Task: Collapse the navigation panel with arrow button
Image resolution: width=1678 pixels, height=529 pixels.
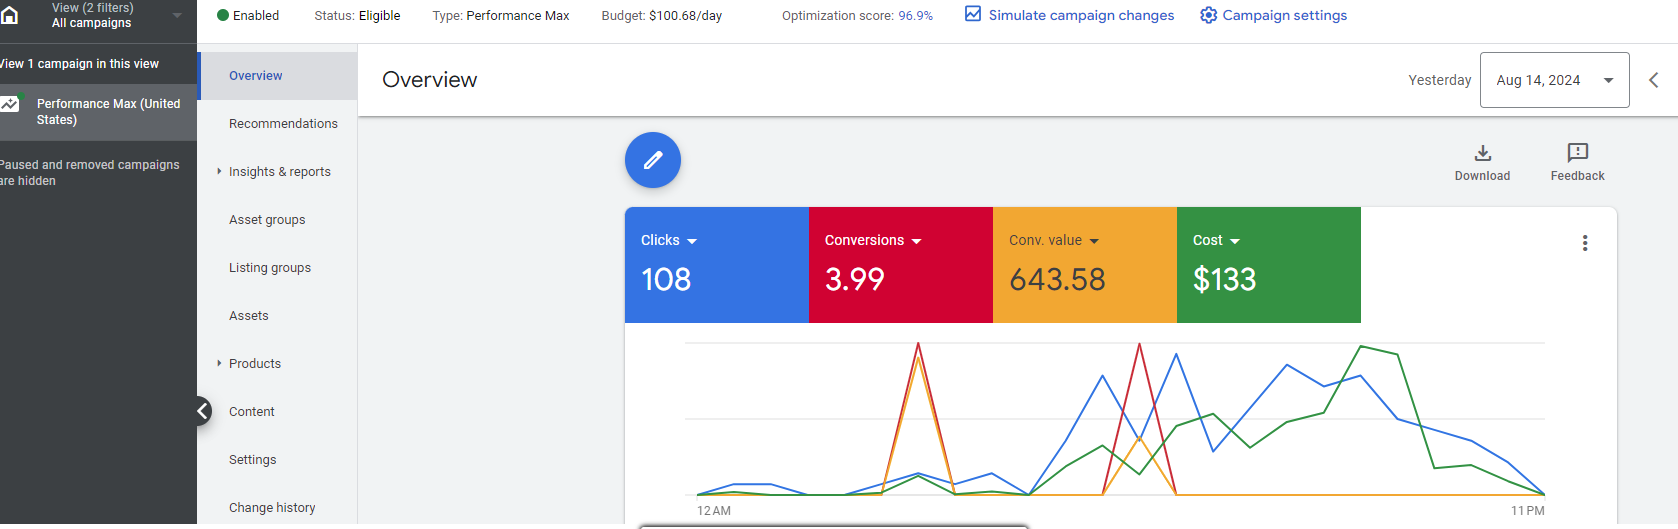Action: coord(203,411)
